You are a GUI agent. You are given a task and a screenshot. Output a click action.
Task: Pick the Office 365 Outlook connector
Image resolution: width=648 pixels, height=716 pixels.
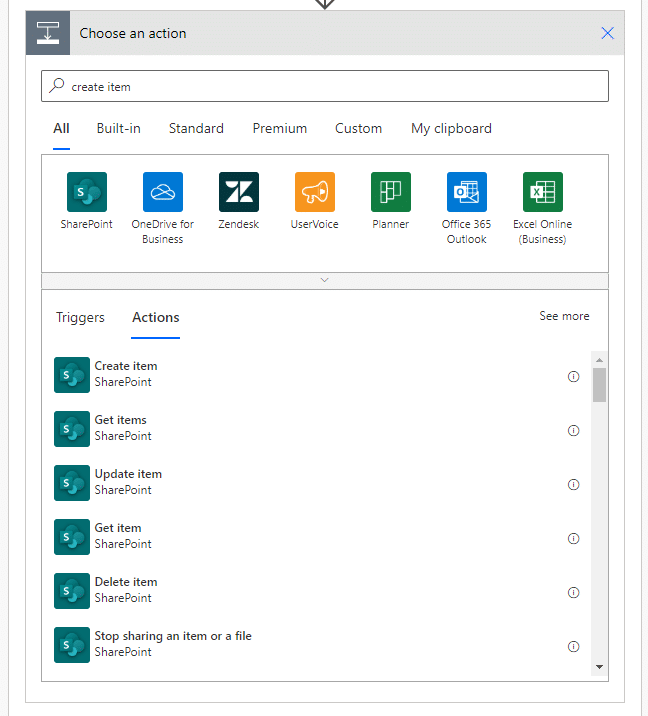[x=467, y=192]
